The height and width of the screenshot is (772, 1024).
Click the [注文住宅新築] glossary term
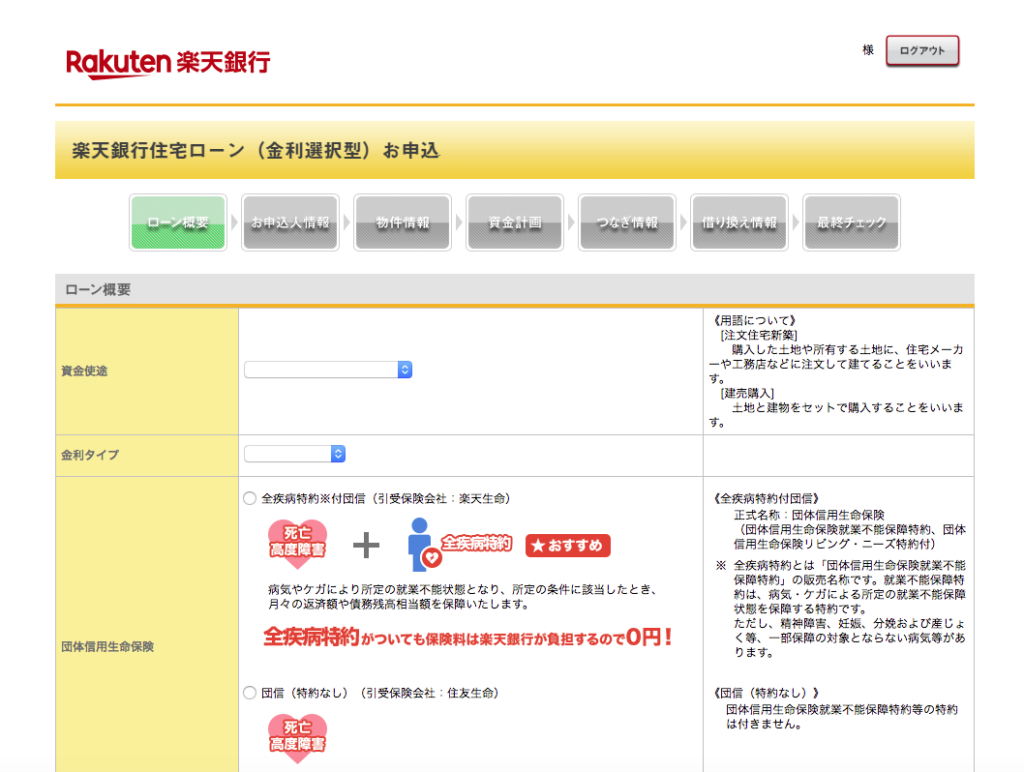759,335
